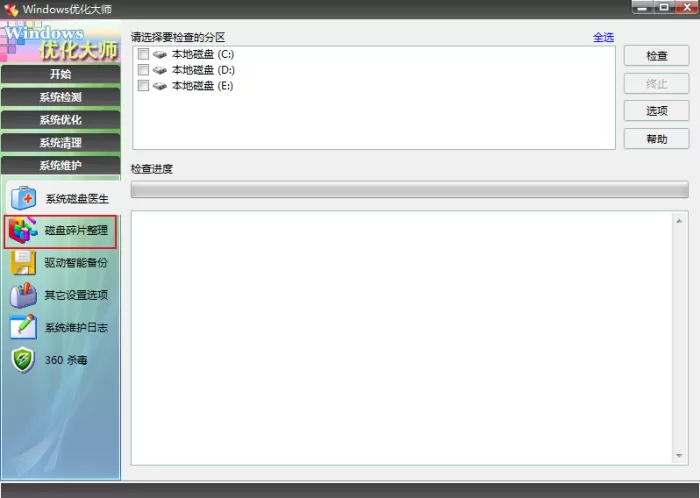
Task: Select the 系统维护 sidebar section
Action: point(60,165)
